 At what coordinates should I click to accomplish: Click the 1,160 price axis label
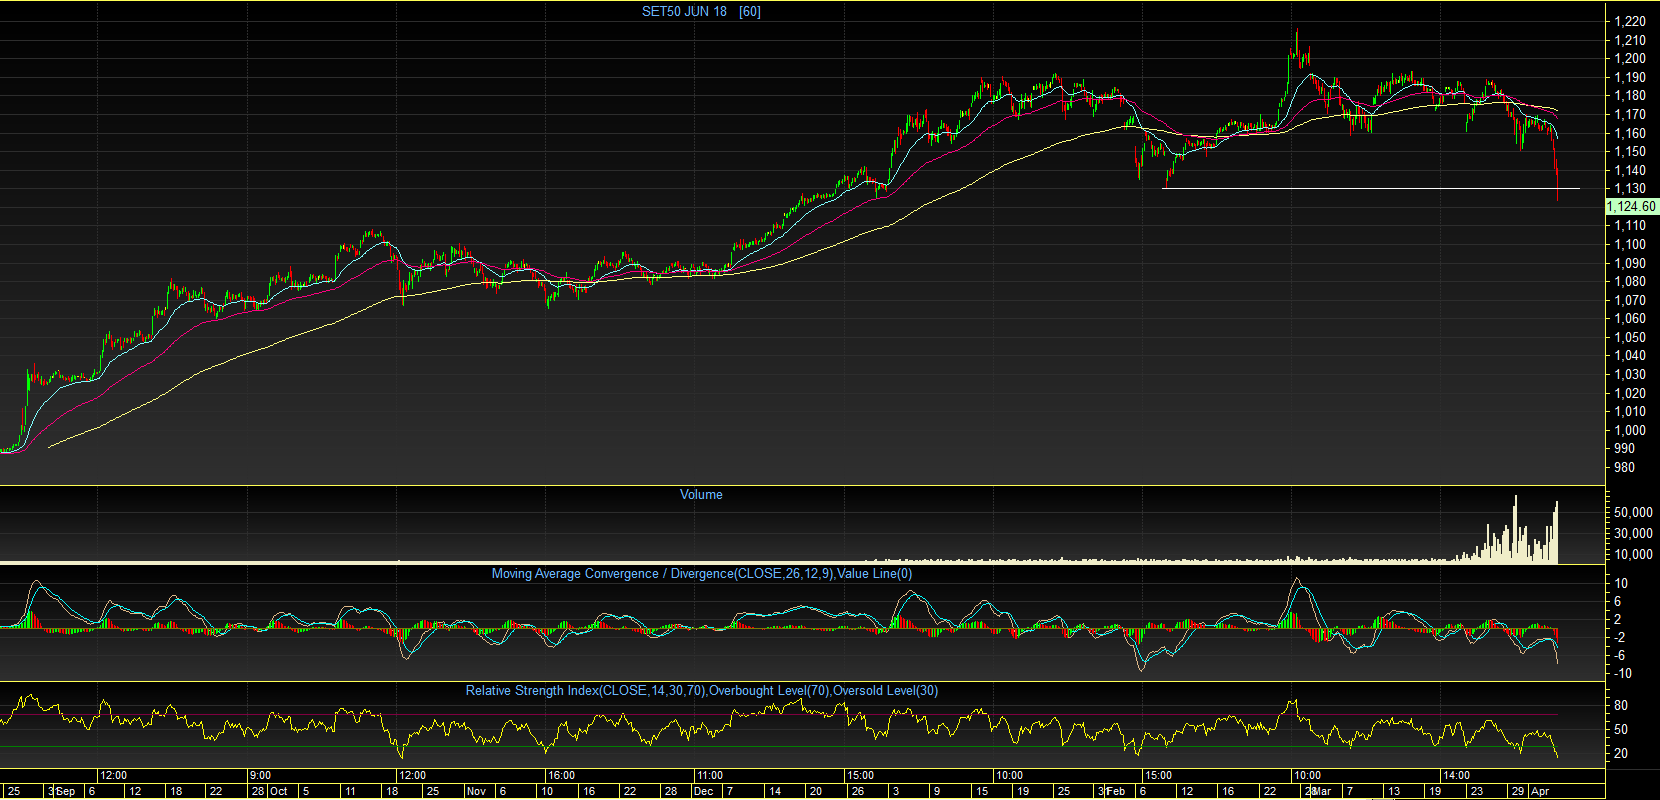1630,133
